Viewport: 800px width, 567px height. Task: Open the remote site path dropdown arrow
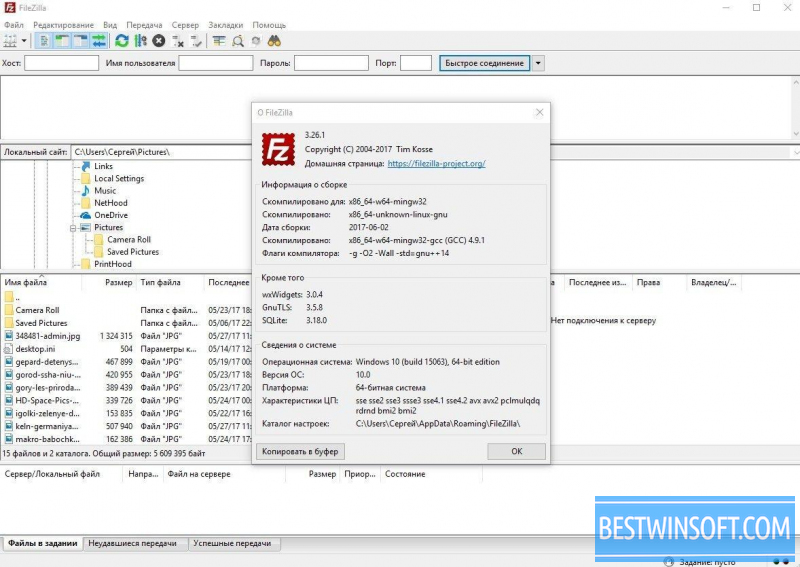(795, 152)
